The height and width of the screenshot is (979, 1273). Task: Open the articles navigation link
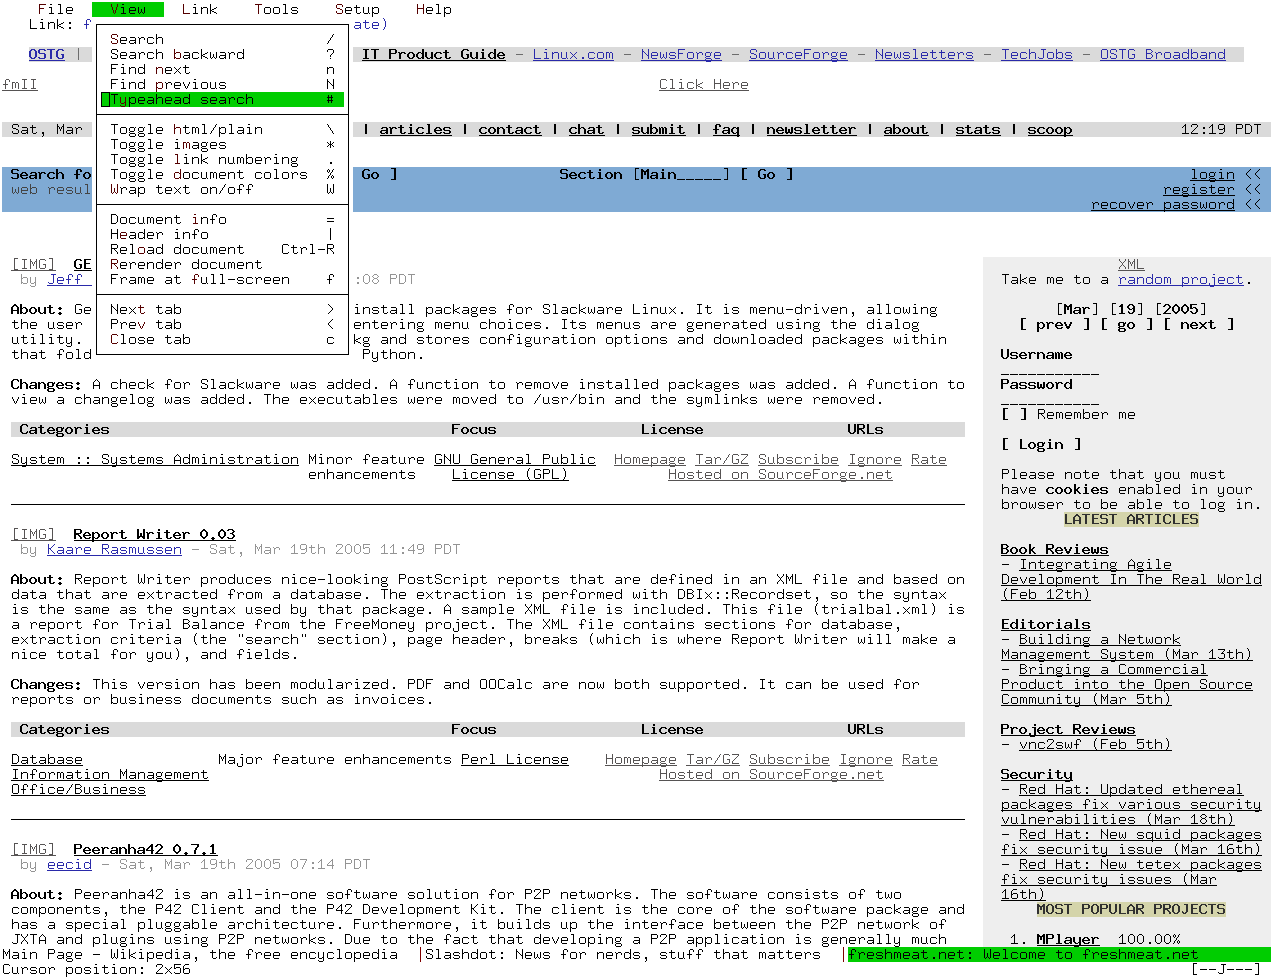415,130
